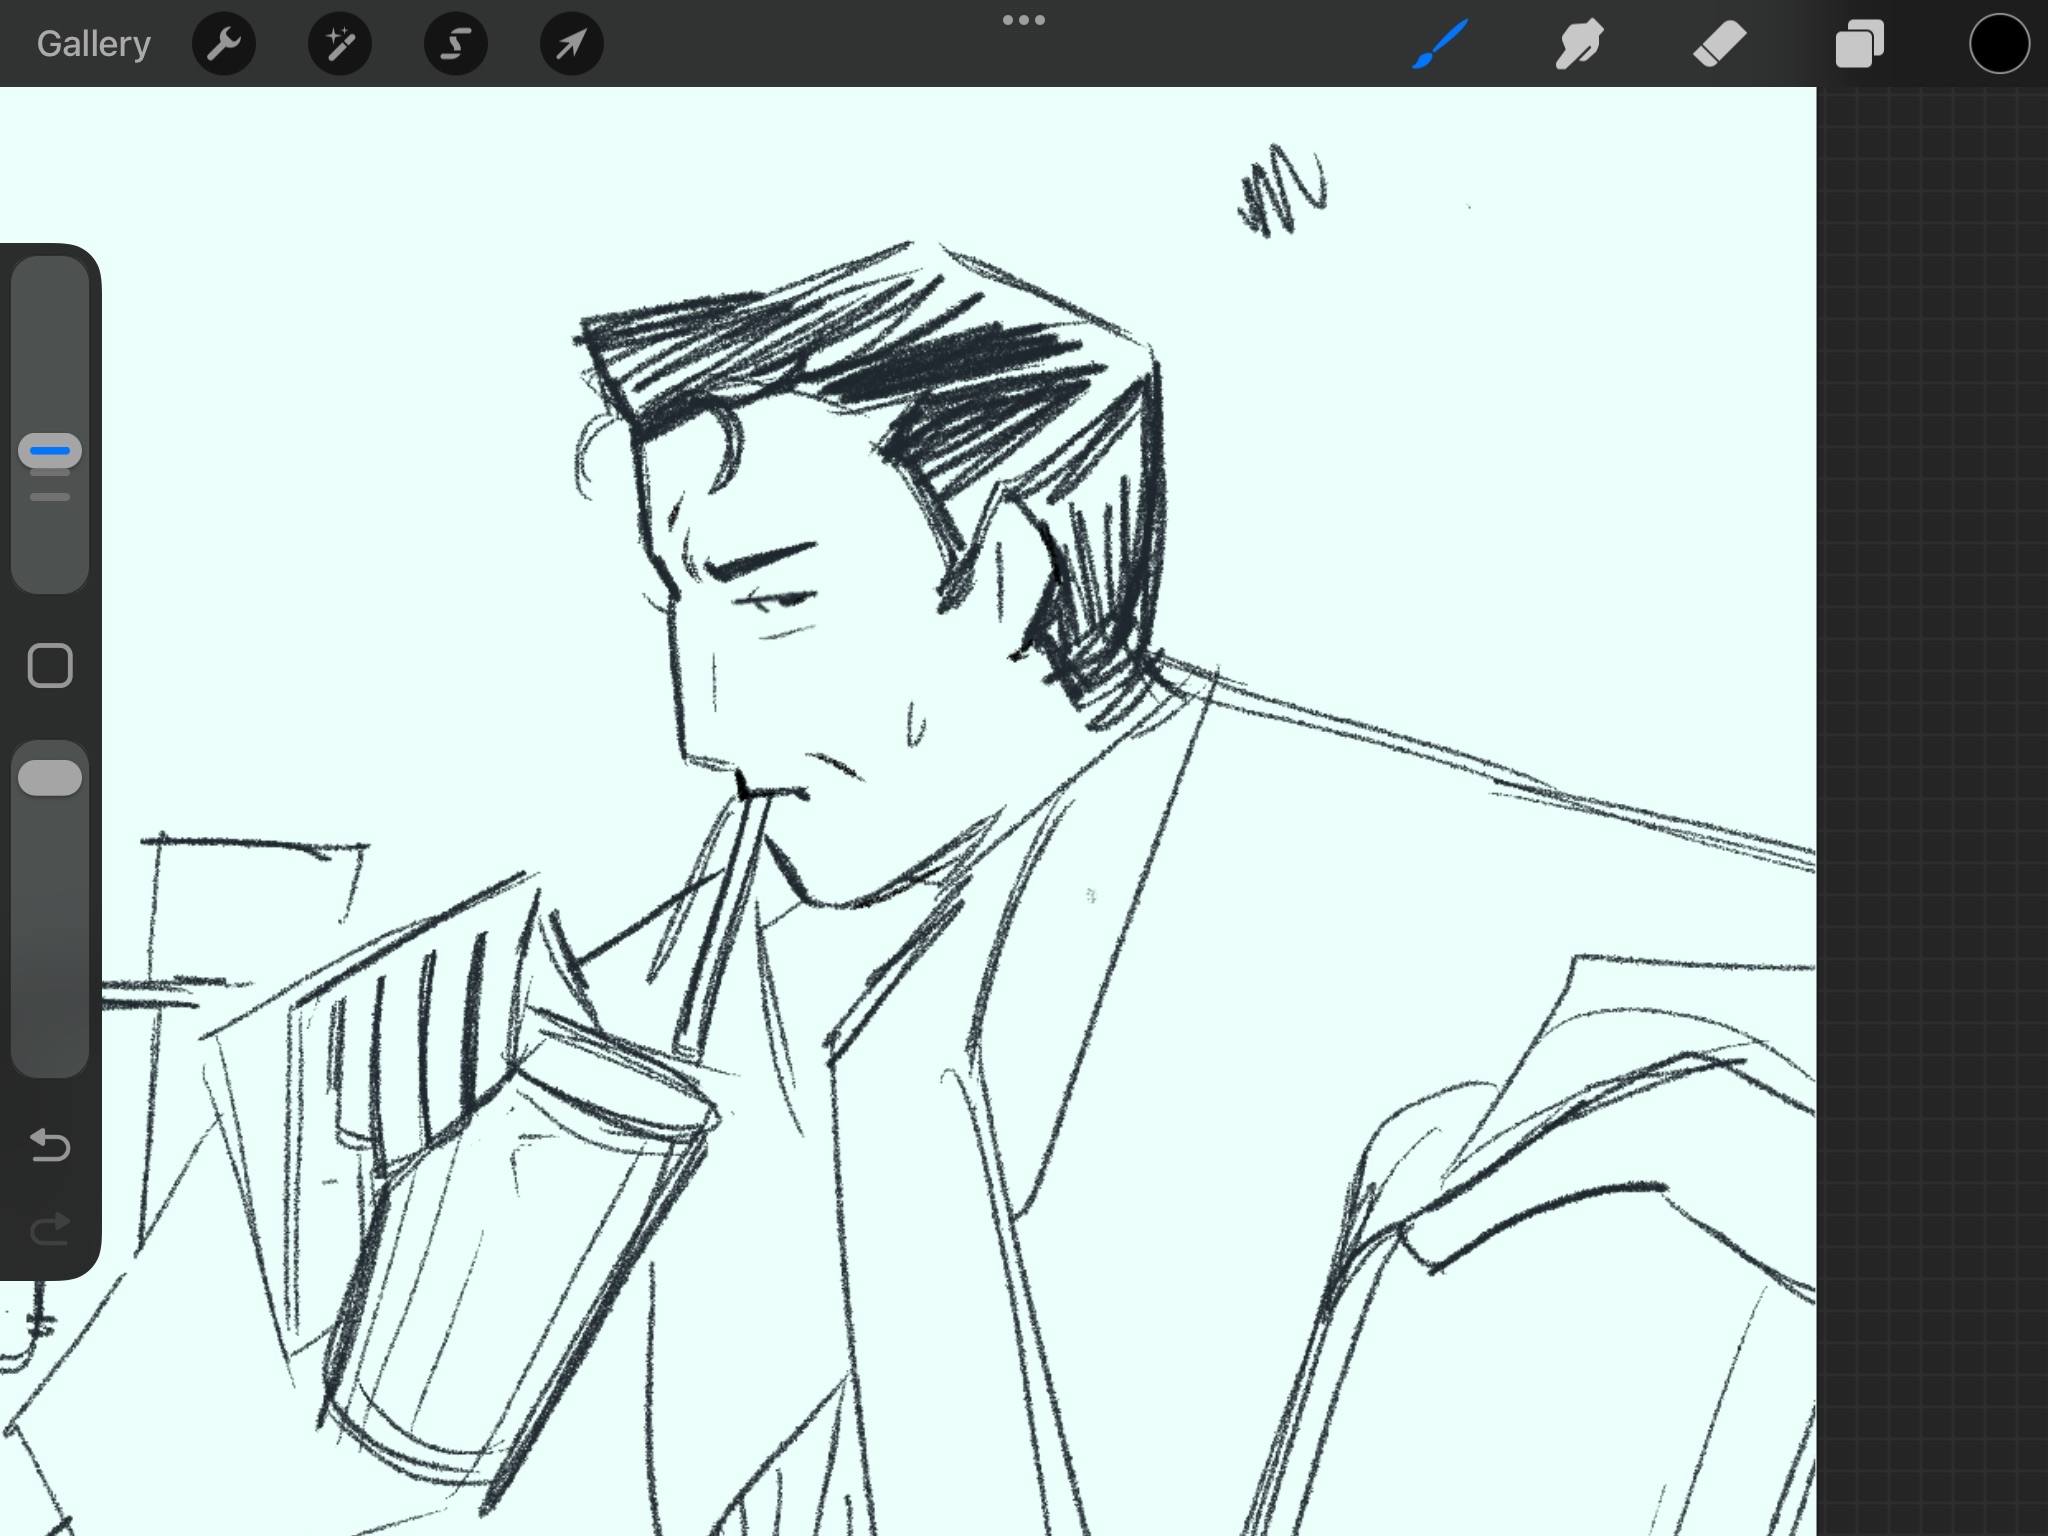
Task: Activate the Transform arrow tool
Action: click(x=571, y=44)
